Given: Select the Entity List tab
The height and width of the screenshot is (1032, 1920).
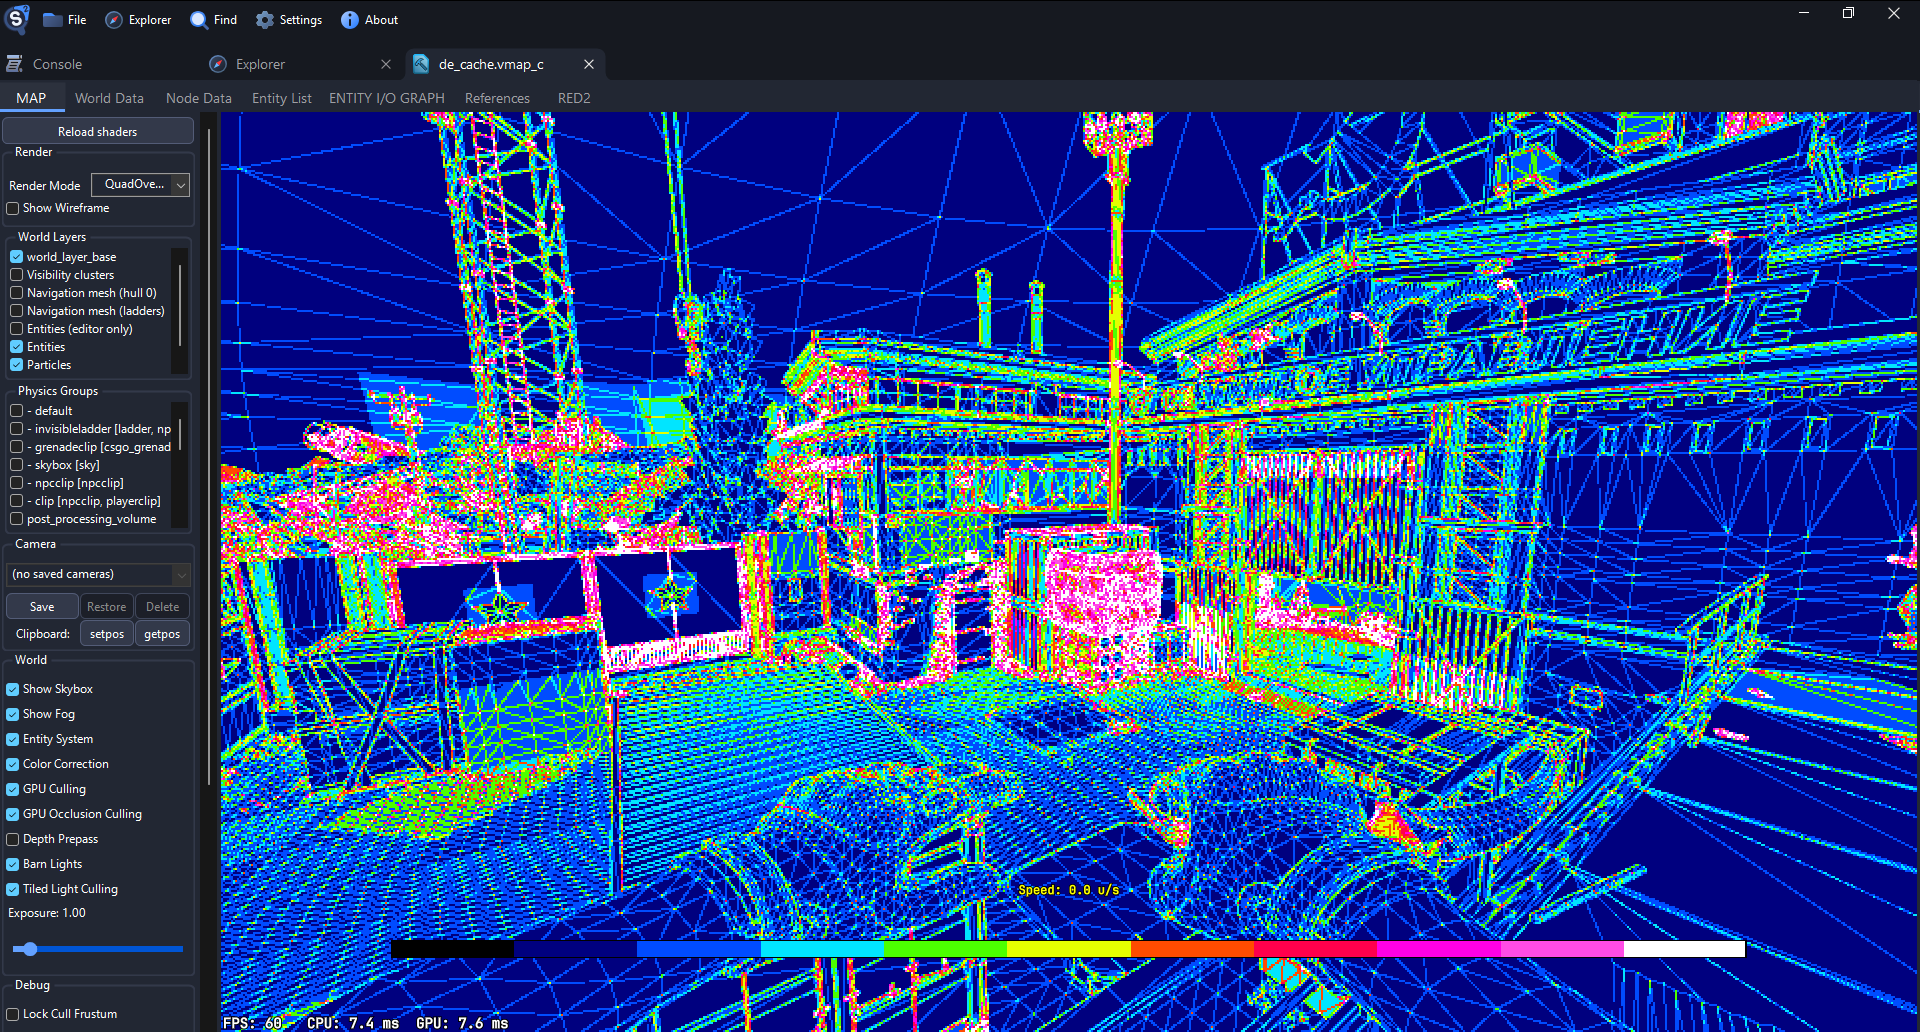Looking at the screenshot, I should 282,98.
